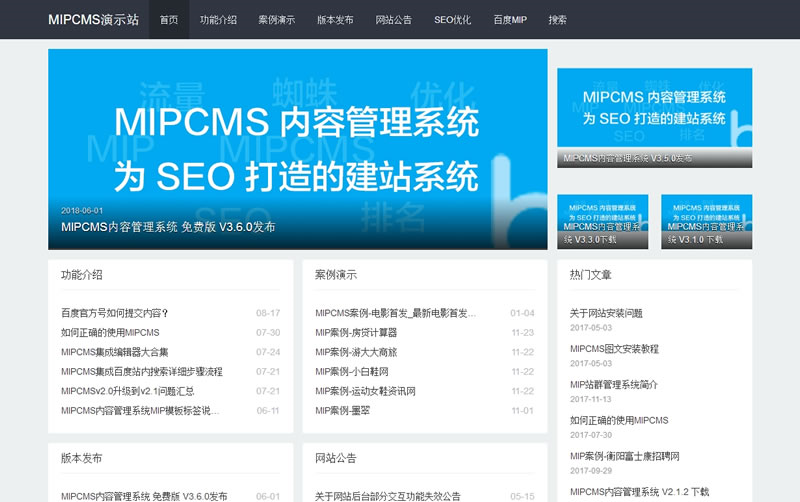Select 网站公告 in the top navigation
Screen dimensions: 800x502
tap(393, 20)
